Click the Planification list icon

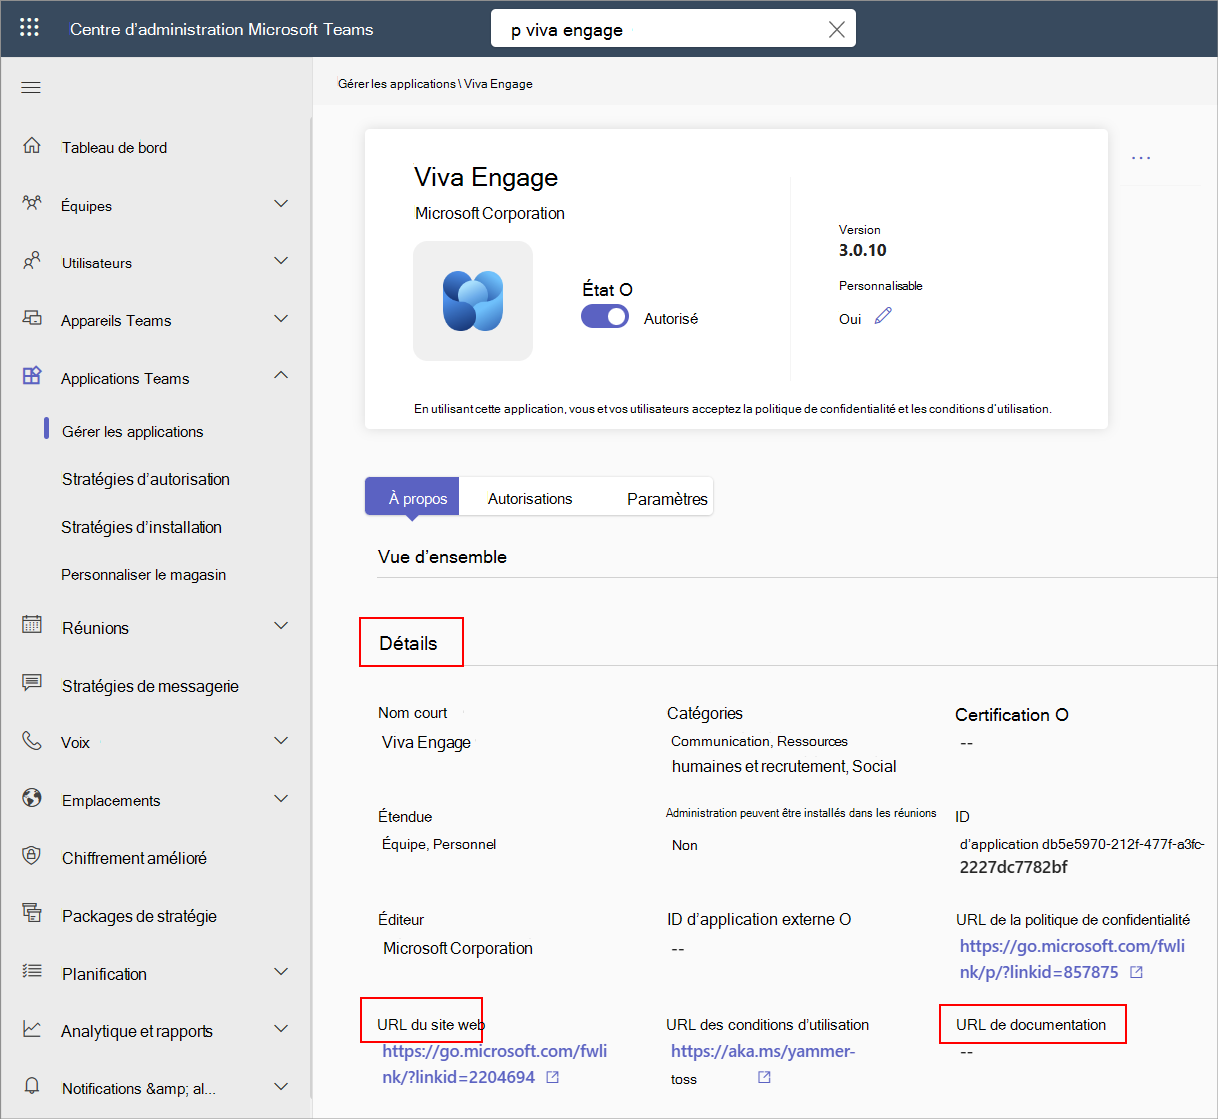click(32, 971)
